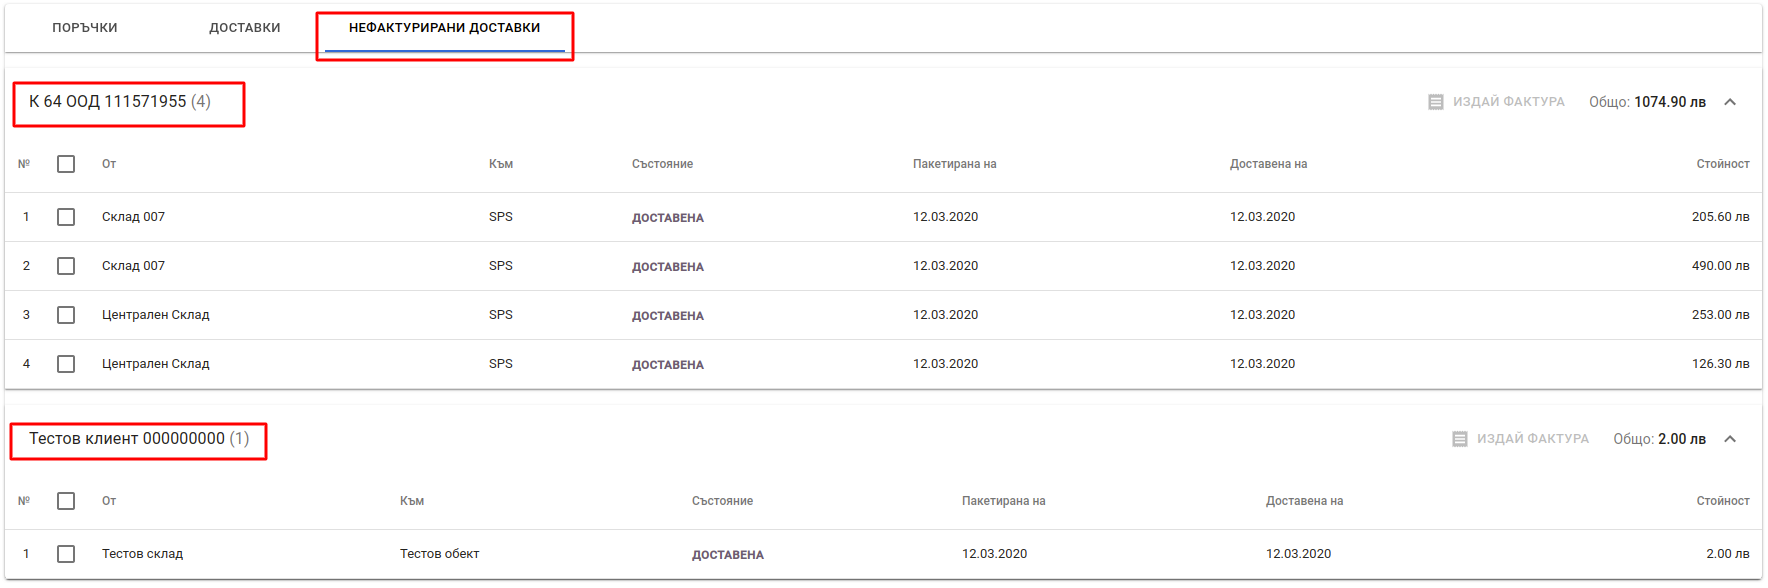This screenshot has height=588, width=1768.
Task: Select the 253.00 лв Централен Склад row checkbox
Action: (x=66, y=315)
